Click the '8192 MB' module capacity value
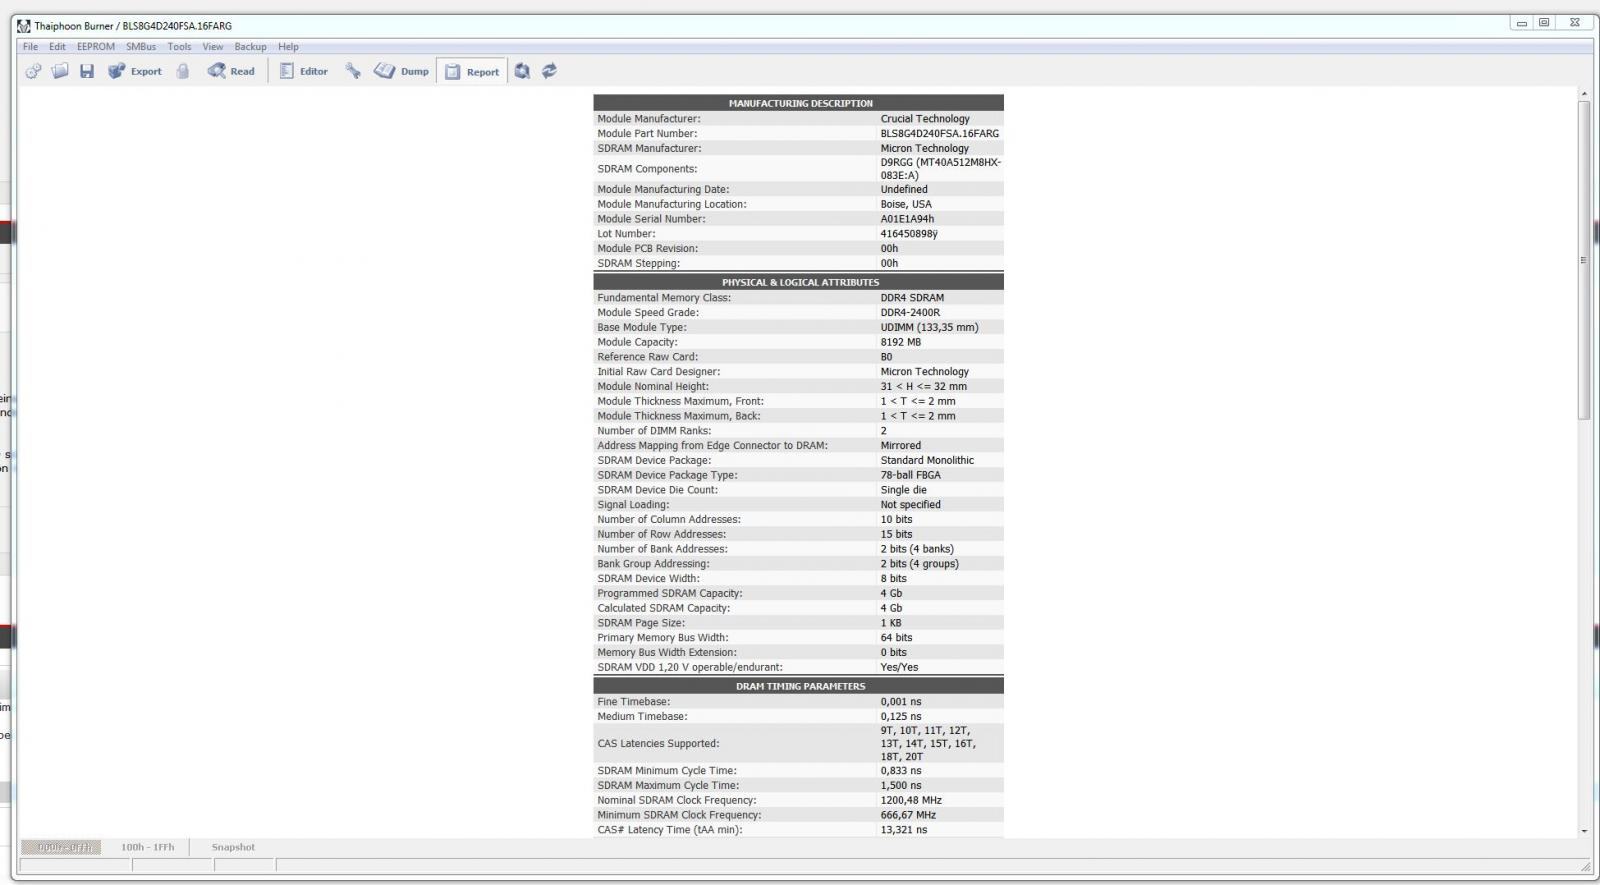 (x=901, y=342)
